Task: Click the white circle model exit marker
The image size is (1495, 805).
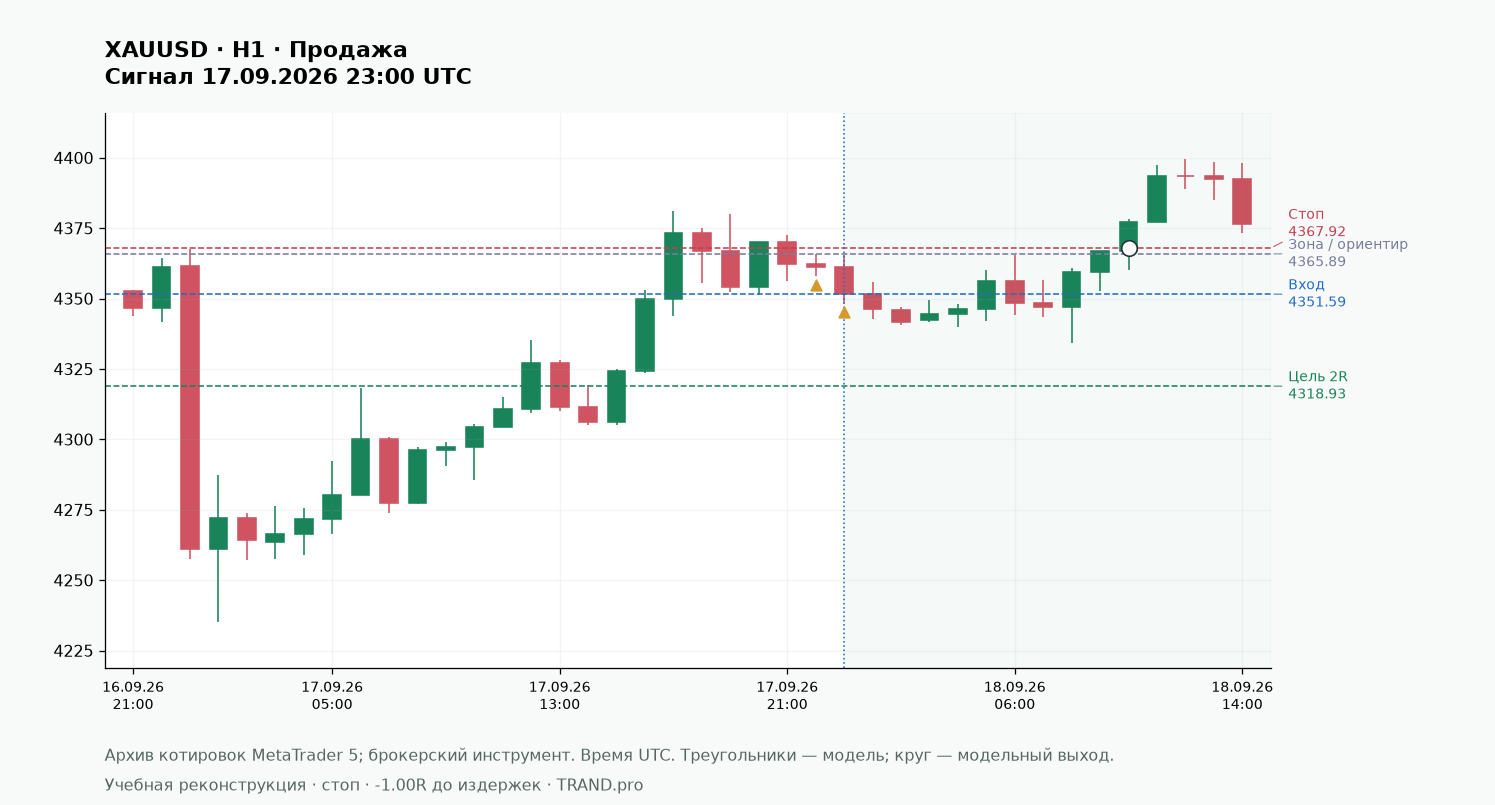Action: tap(1129, 248)
